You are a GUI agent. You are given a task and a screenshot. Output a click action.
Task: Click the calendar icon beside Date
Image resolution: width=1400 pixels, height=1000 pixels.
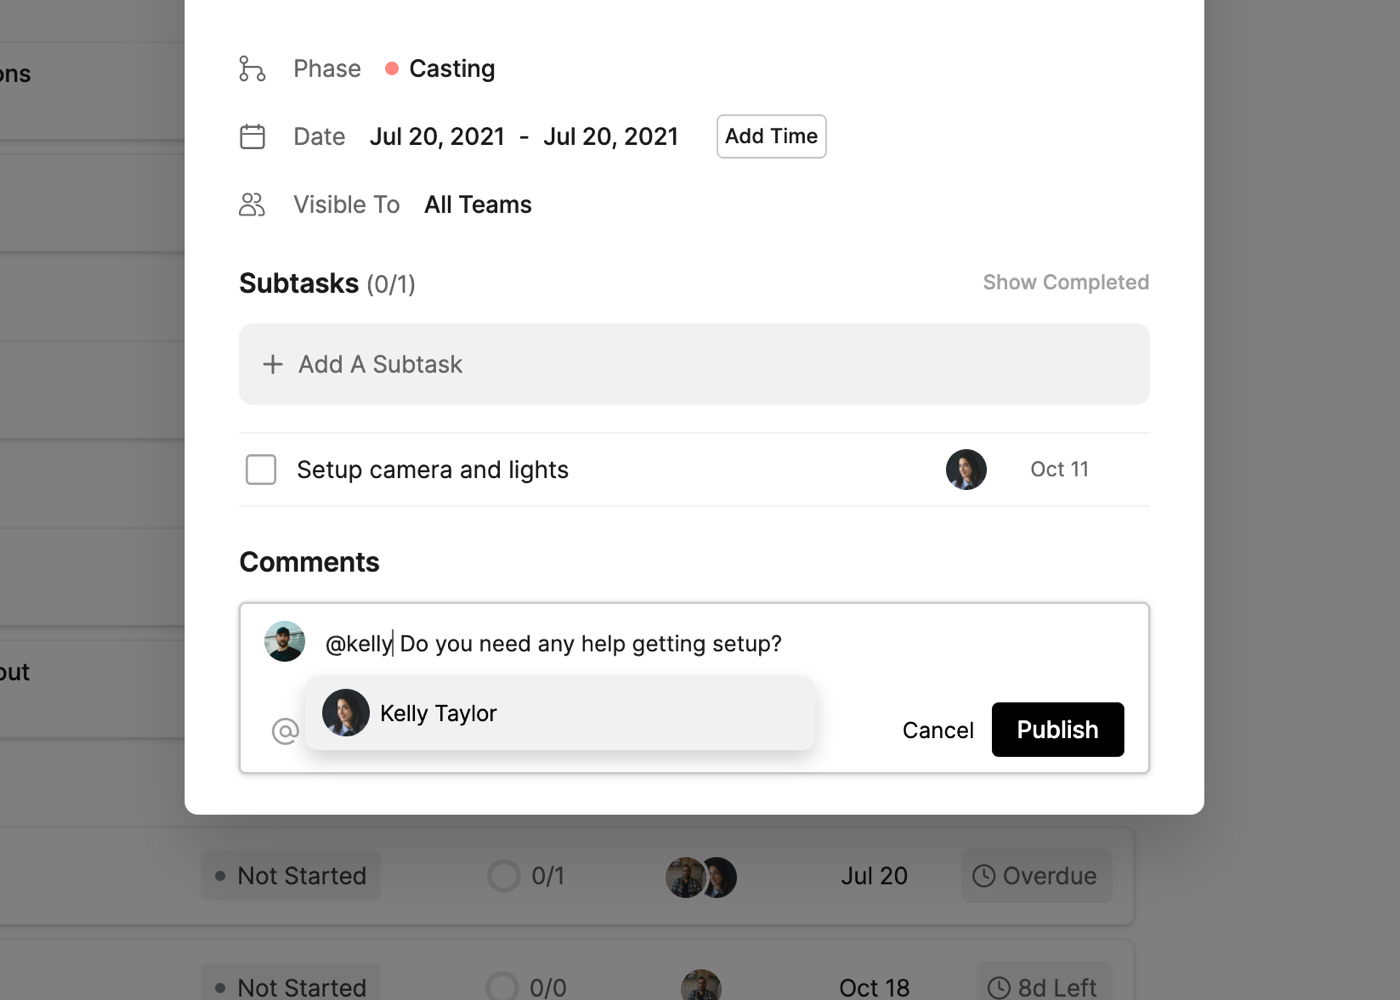point(253,137)
